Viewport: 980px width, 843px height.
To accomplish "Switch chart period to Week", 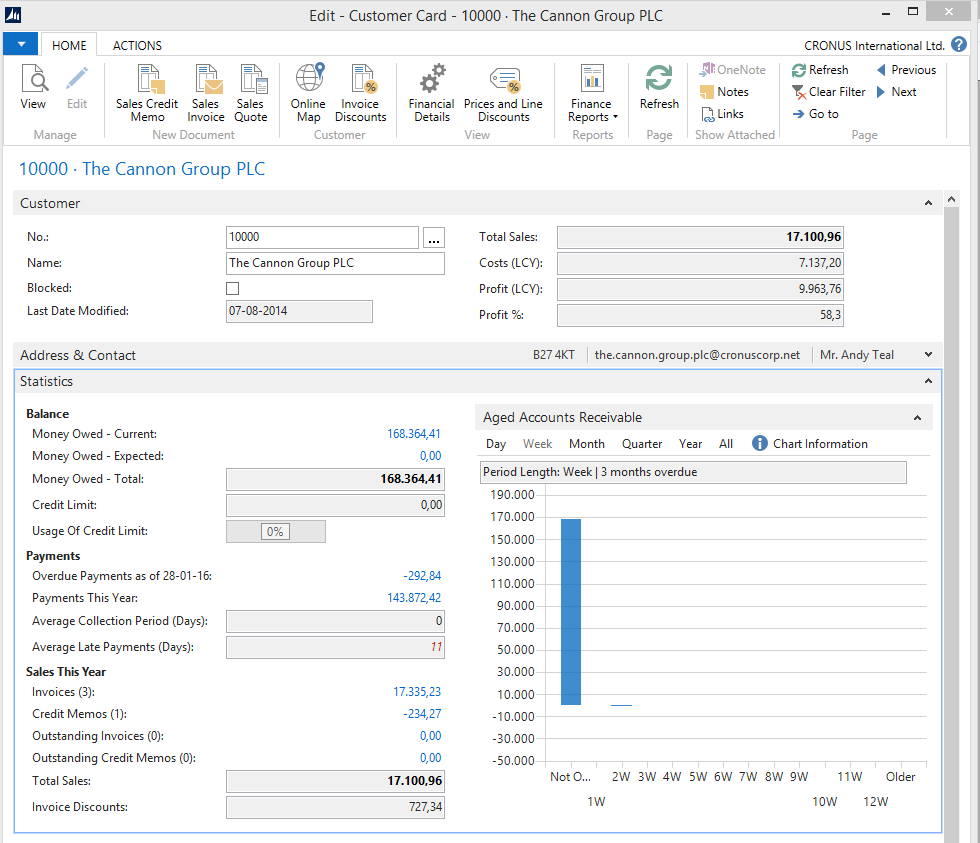I will tap(537, 443).
